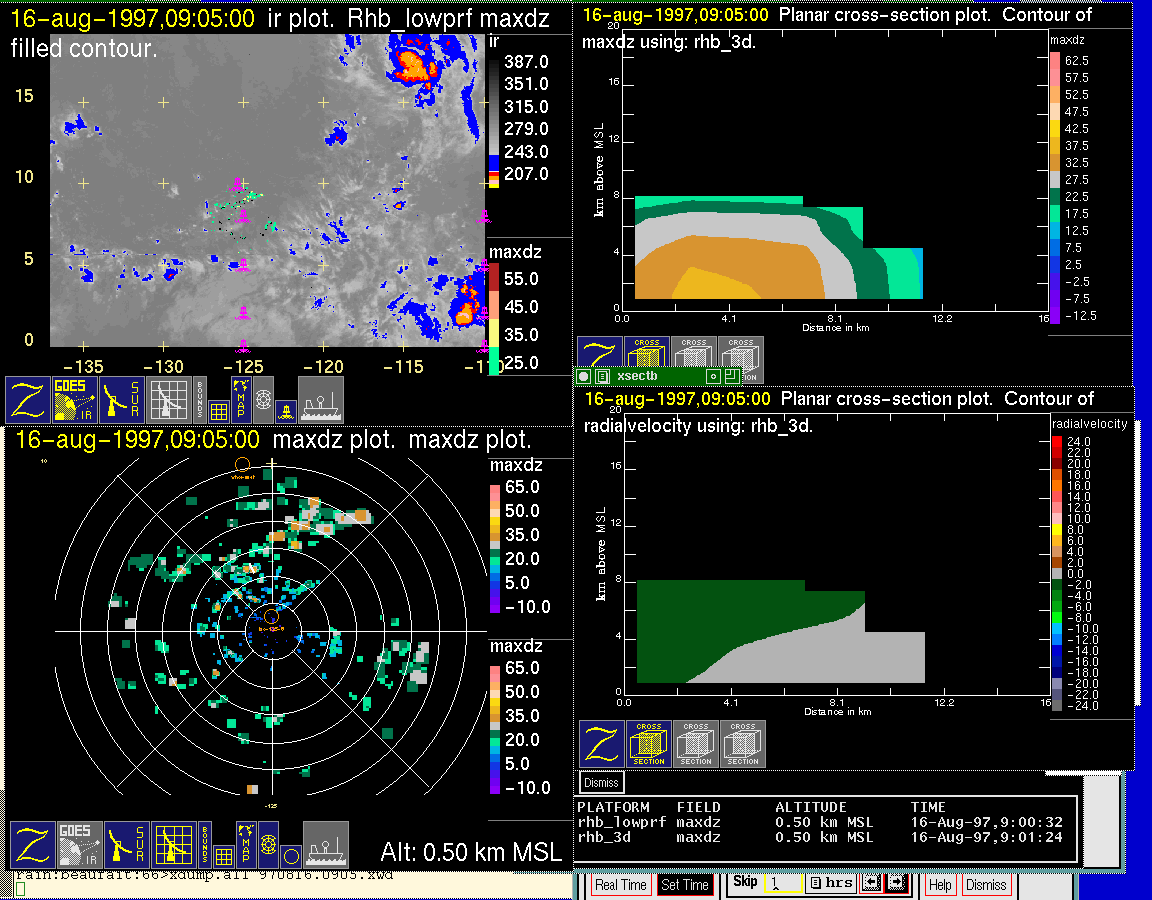Toggle the Set Time mode button
This screenshot has height=900, width=1152.
pyautogui.click(x=685, y=885)
